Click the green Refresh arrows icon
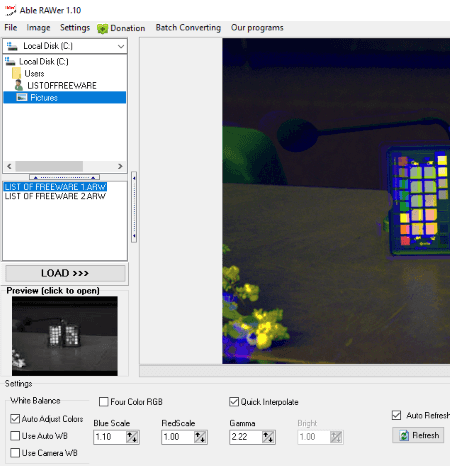The image size is (450, 466). (x=404, y=436)
